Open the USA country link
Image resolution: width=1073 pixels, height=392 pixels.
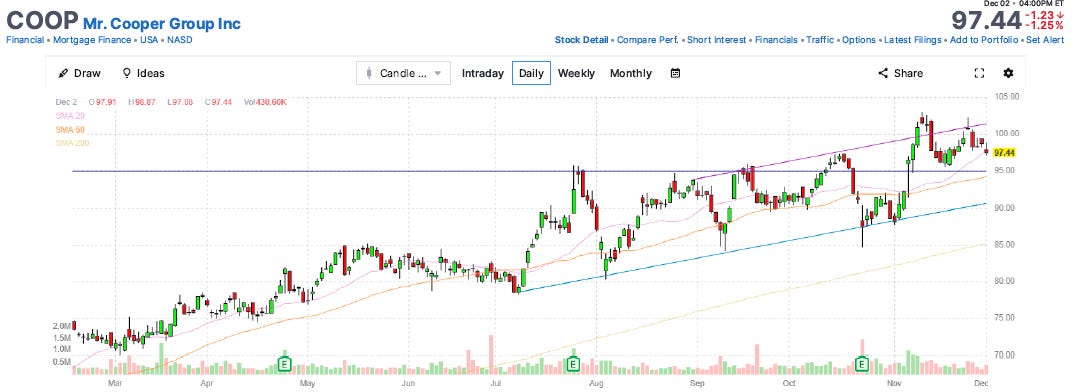[149, 40]
